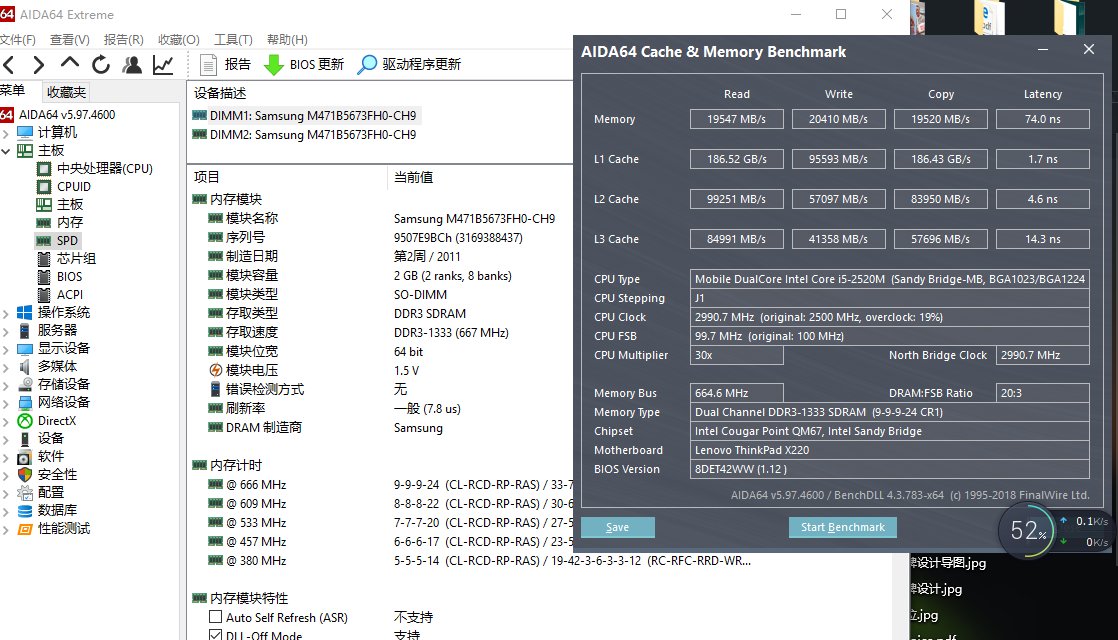
Task: Select the AIDA64 v5.97.4600 root node
Action: [x=66, y=115]
